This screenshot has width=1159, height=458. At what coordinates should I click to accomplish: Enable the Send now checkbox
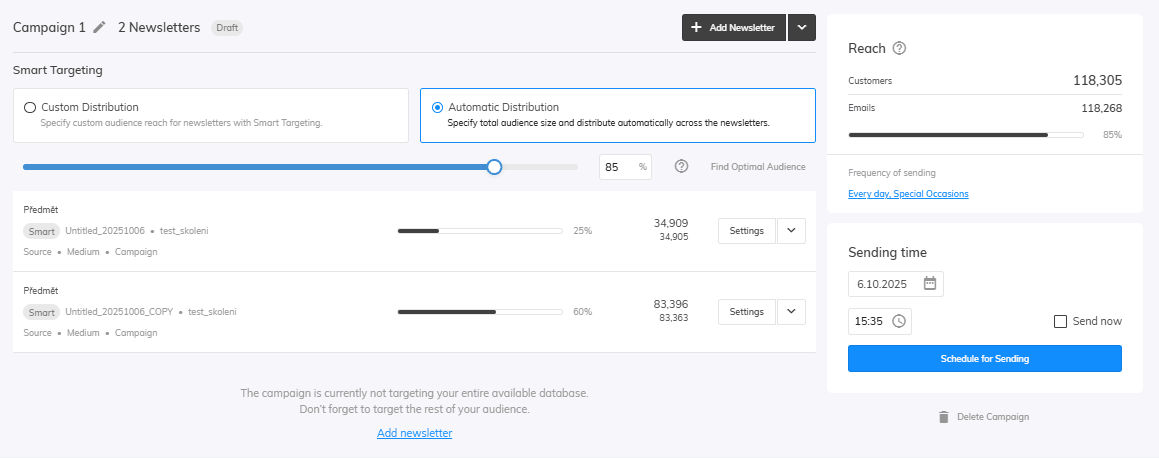point(1061,321)
